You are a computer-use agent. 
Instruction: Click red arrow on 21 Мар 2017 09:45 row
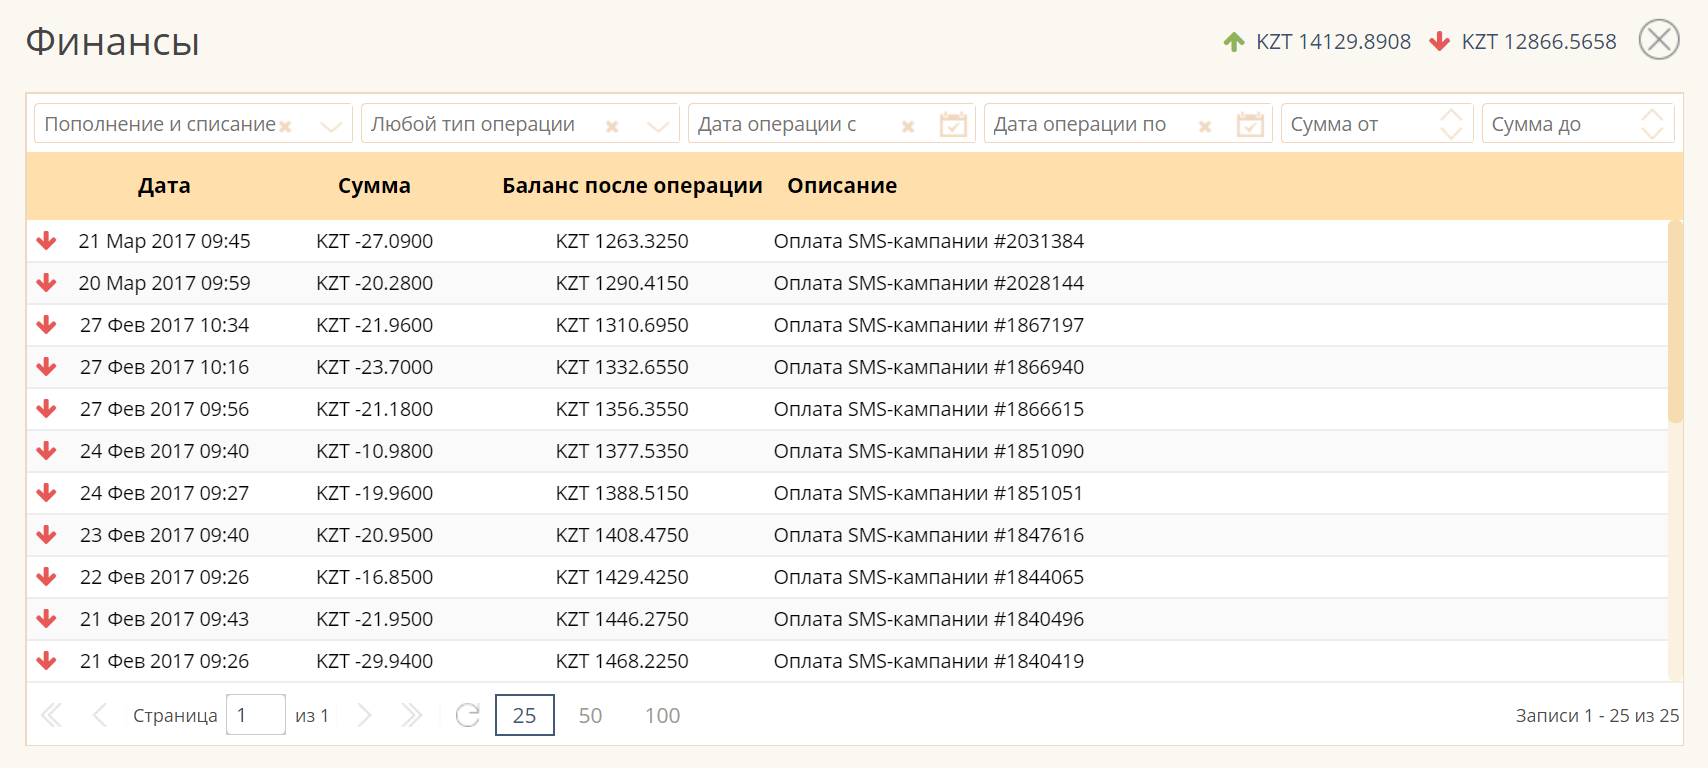pyautogui.click(x=46, y=241)
